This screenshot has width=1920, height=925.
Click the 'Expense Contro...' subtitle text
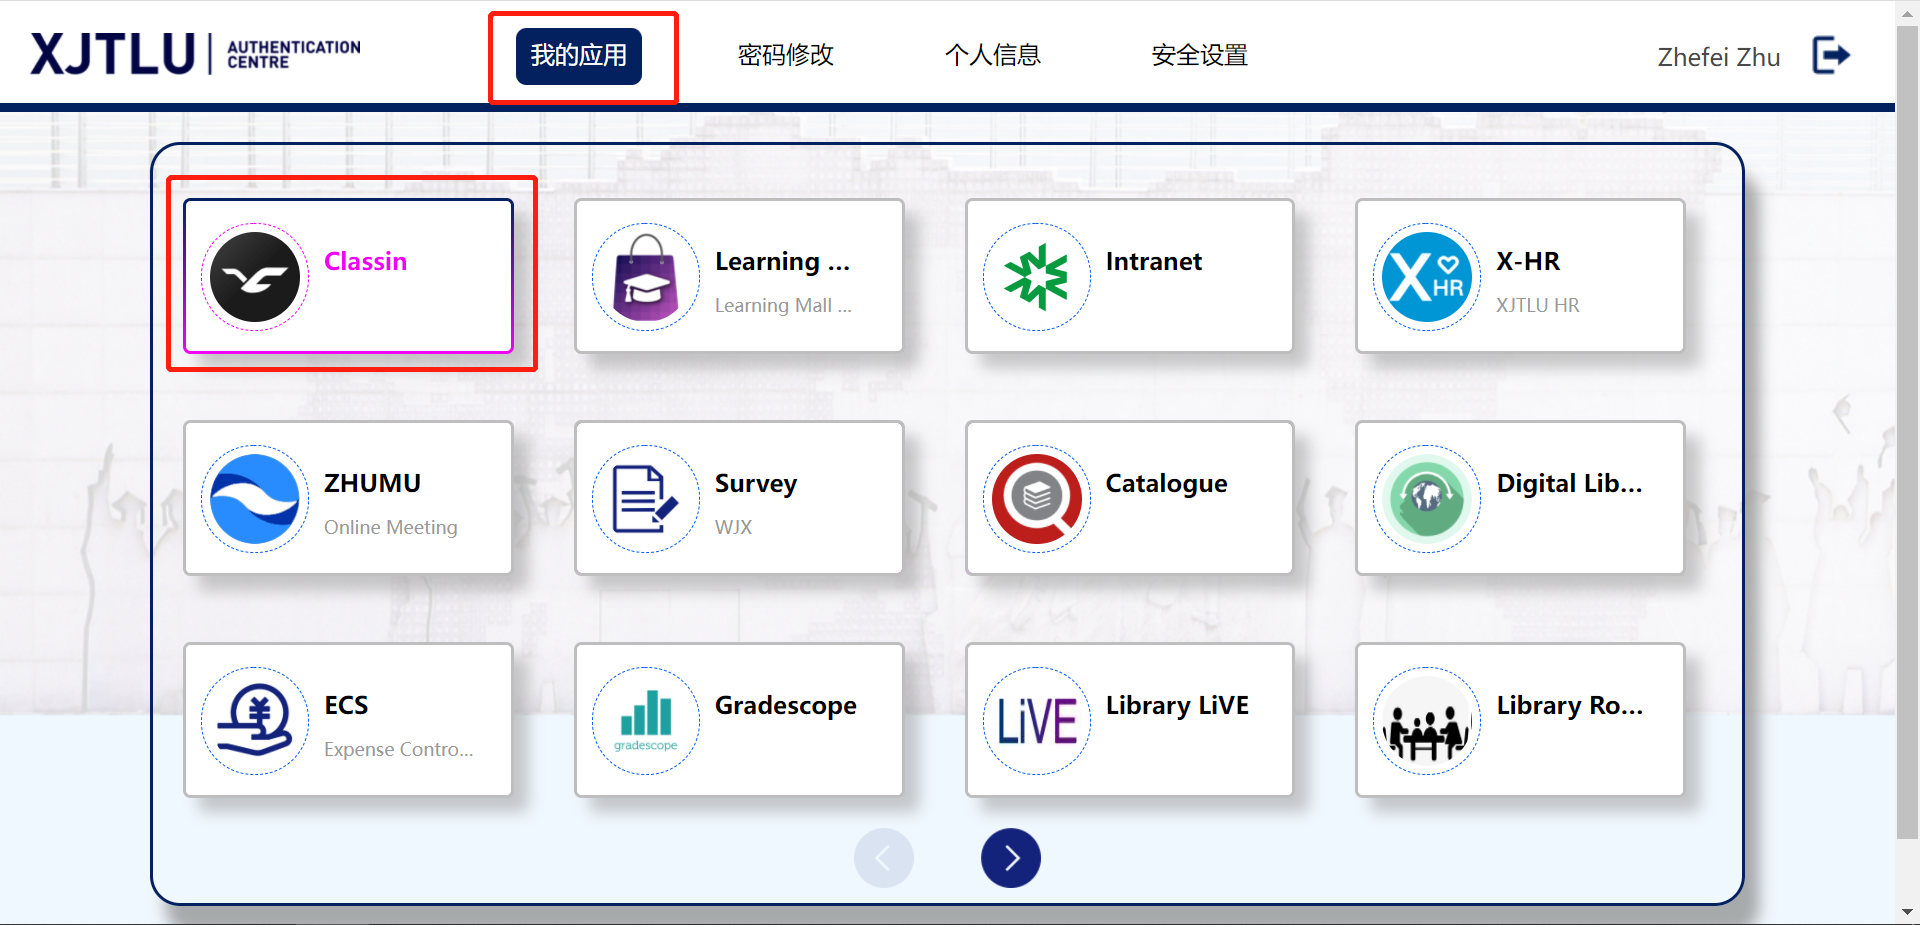tap(399, 749)
